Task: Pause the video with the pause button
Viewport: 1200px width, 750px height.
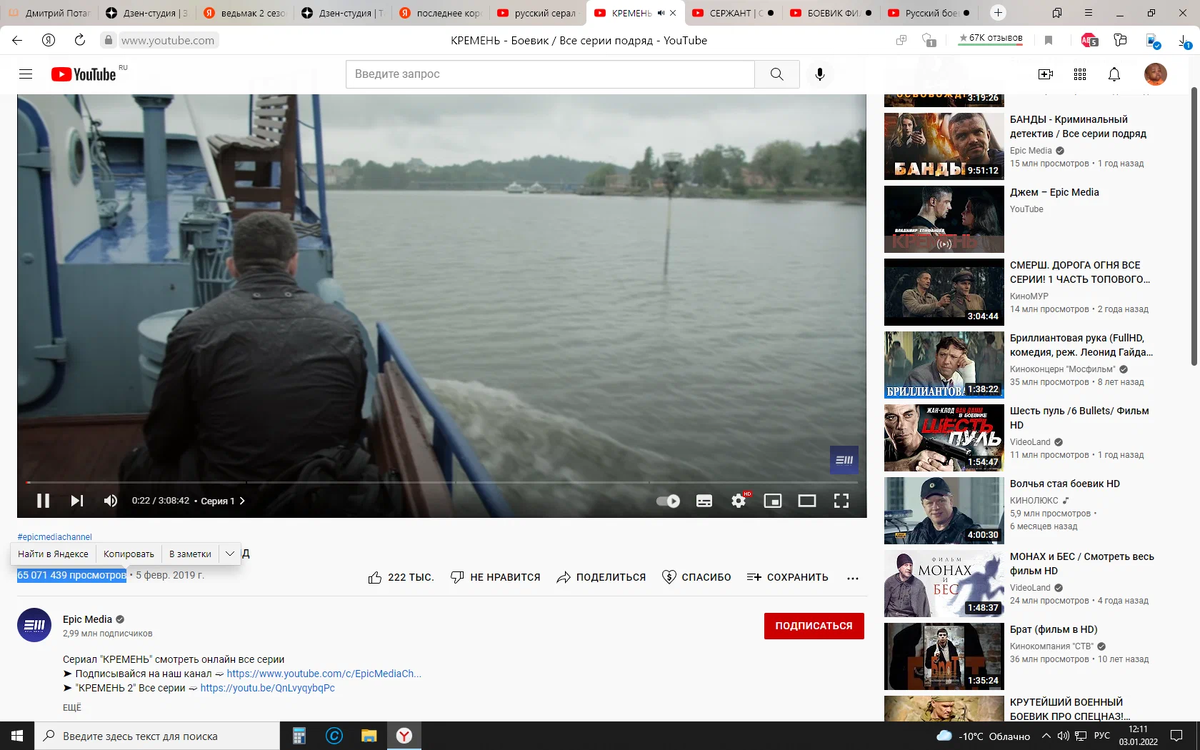Action: click(43, 501)
